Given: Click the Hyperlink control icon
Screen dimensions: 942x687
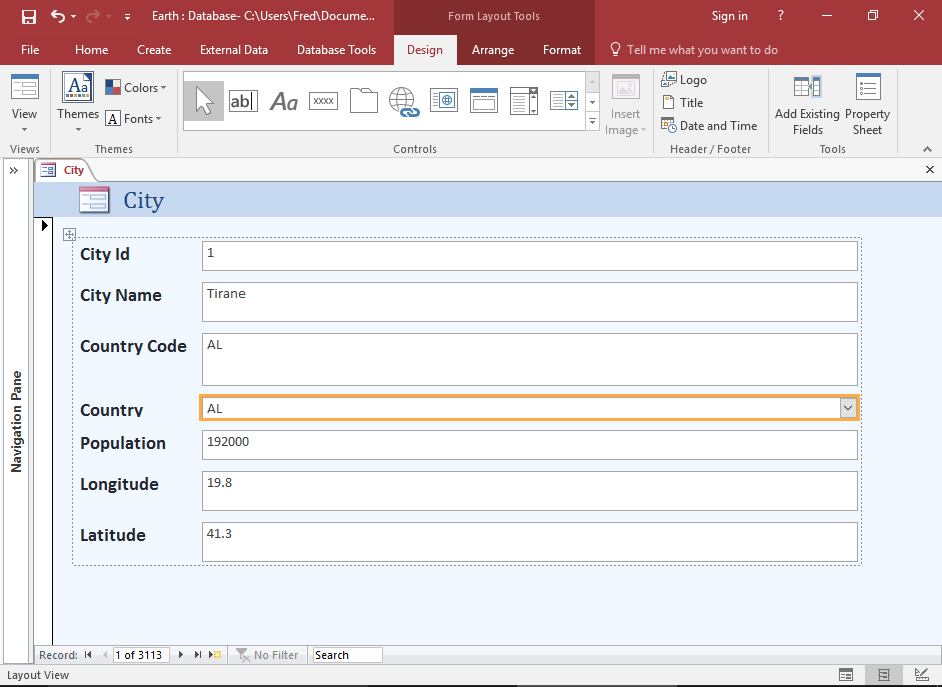Looking at the screenshot, I should (403, 101).
